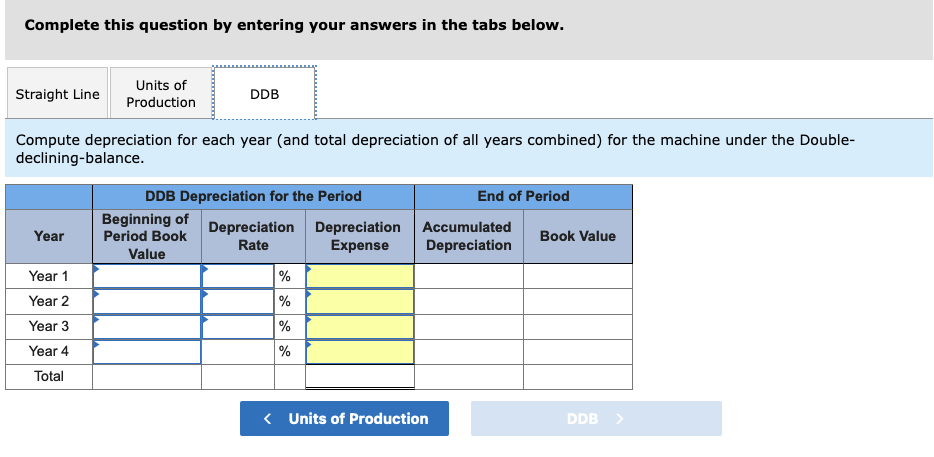Click Year 1 Beginning of Period Book Value field
This screenshot has width=934, height=457.
coord(147,276)
